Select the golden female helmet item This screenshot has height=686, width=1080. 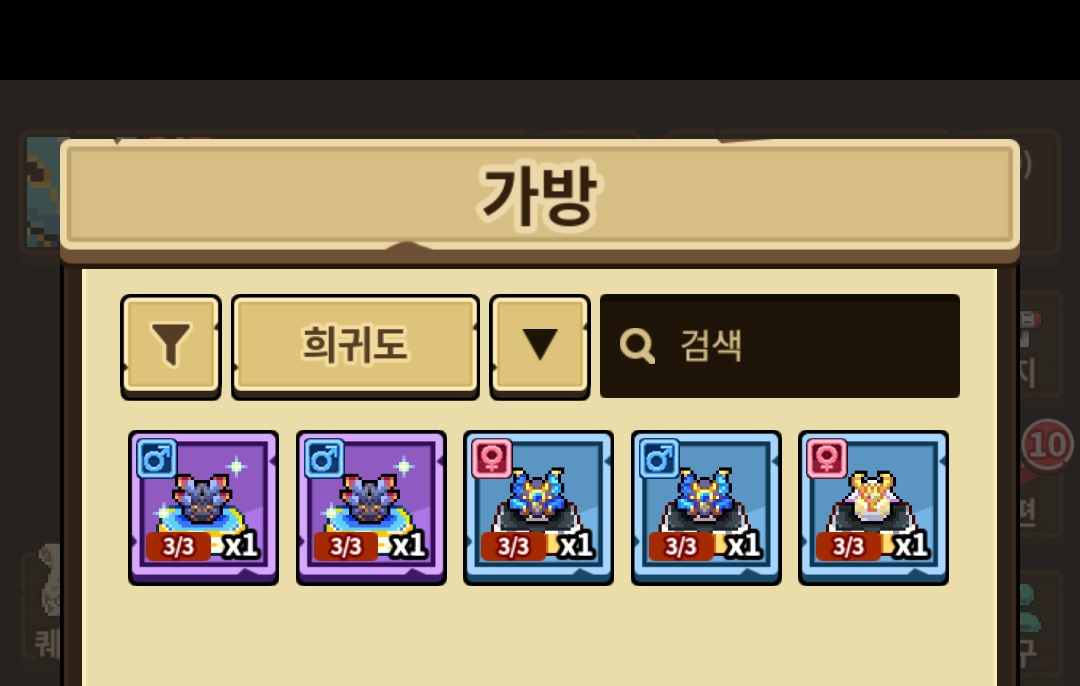tap(873, 508)
